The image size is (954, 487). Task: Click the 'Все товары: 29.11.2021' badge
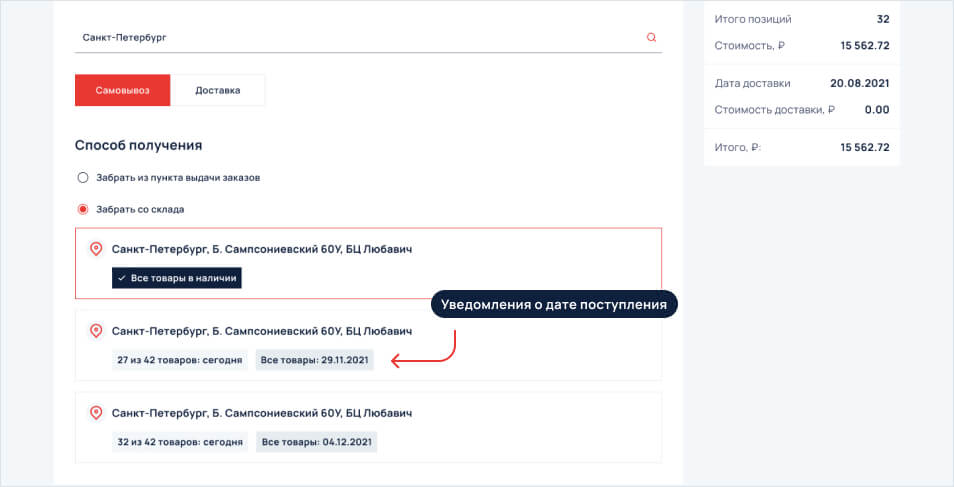coord(315,360)
